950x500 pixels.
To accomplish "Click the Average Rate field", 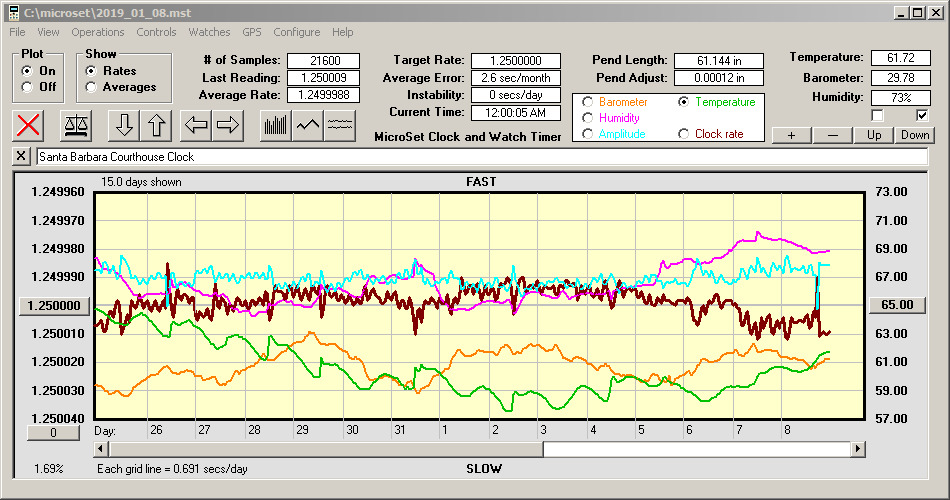I will tap(324, 95).
